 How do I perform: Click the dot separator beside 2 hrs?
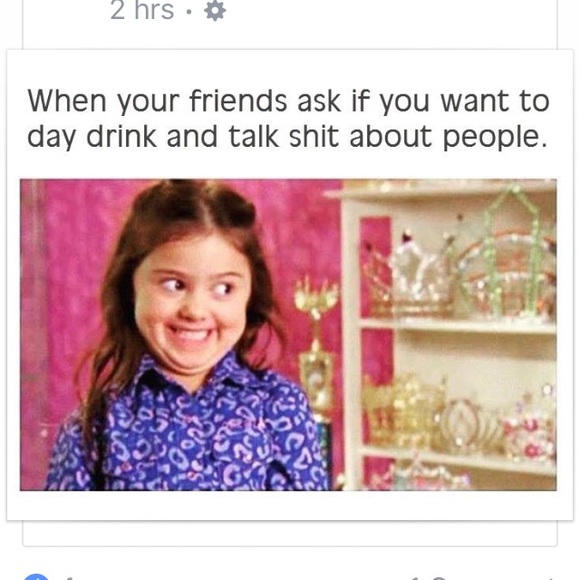click(x=189, y=12)
